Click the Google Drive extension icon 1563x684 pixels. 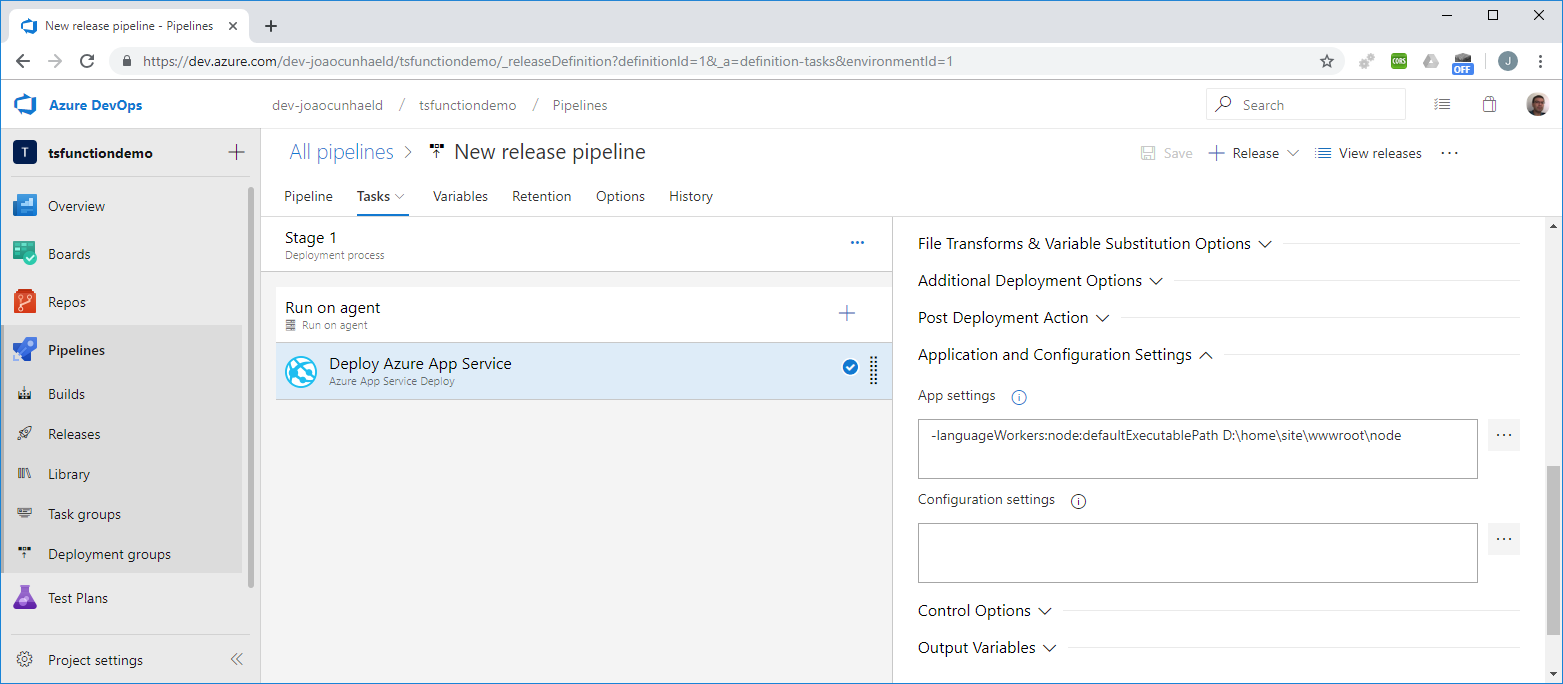click(1431, 61)
